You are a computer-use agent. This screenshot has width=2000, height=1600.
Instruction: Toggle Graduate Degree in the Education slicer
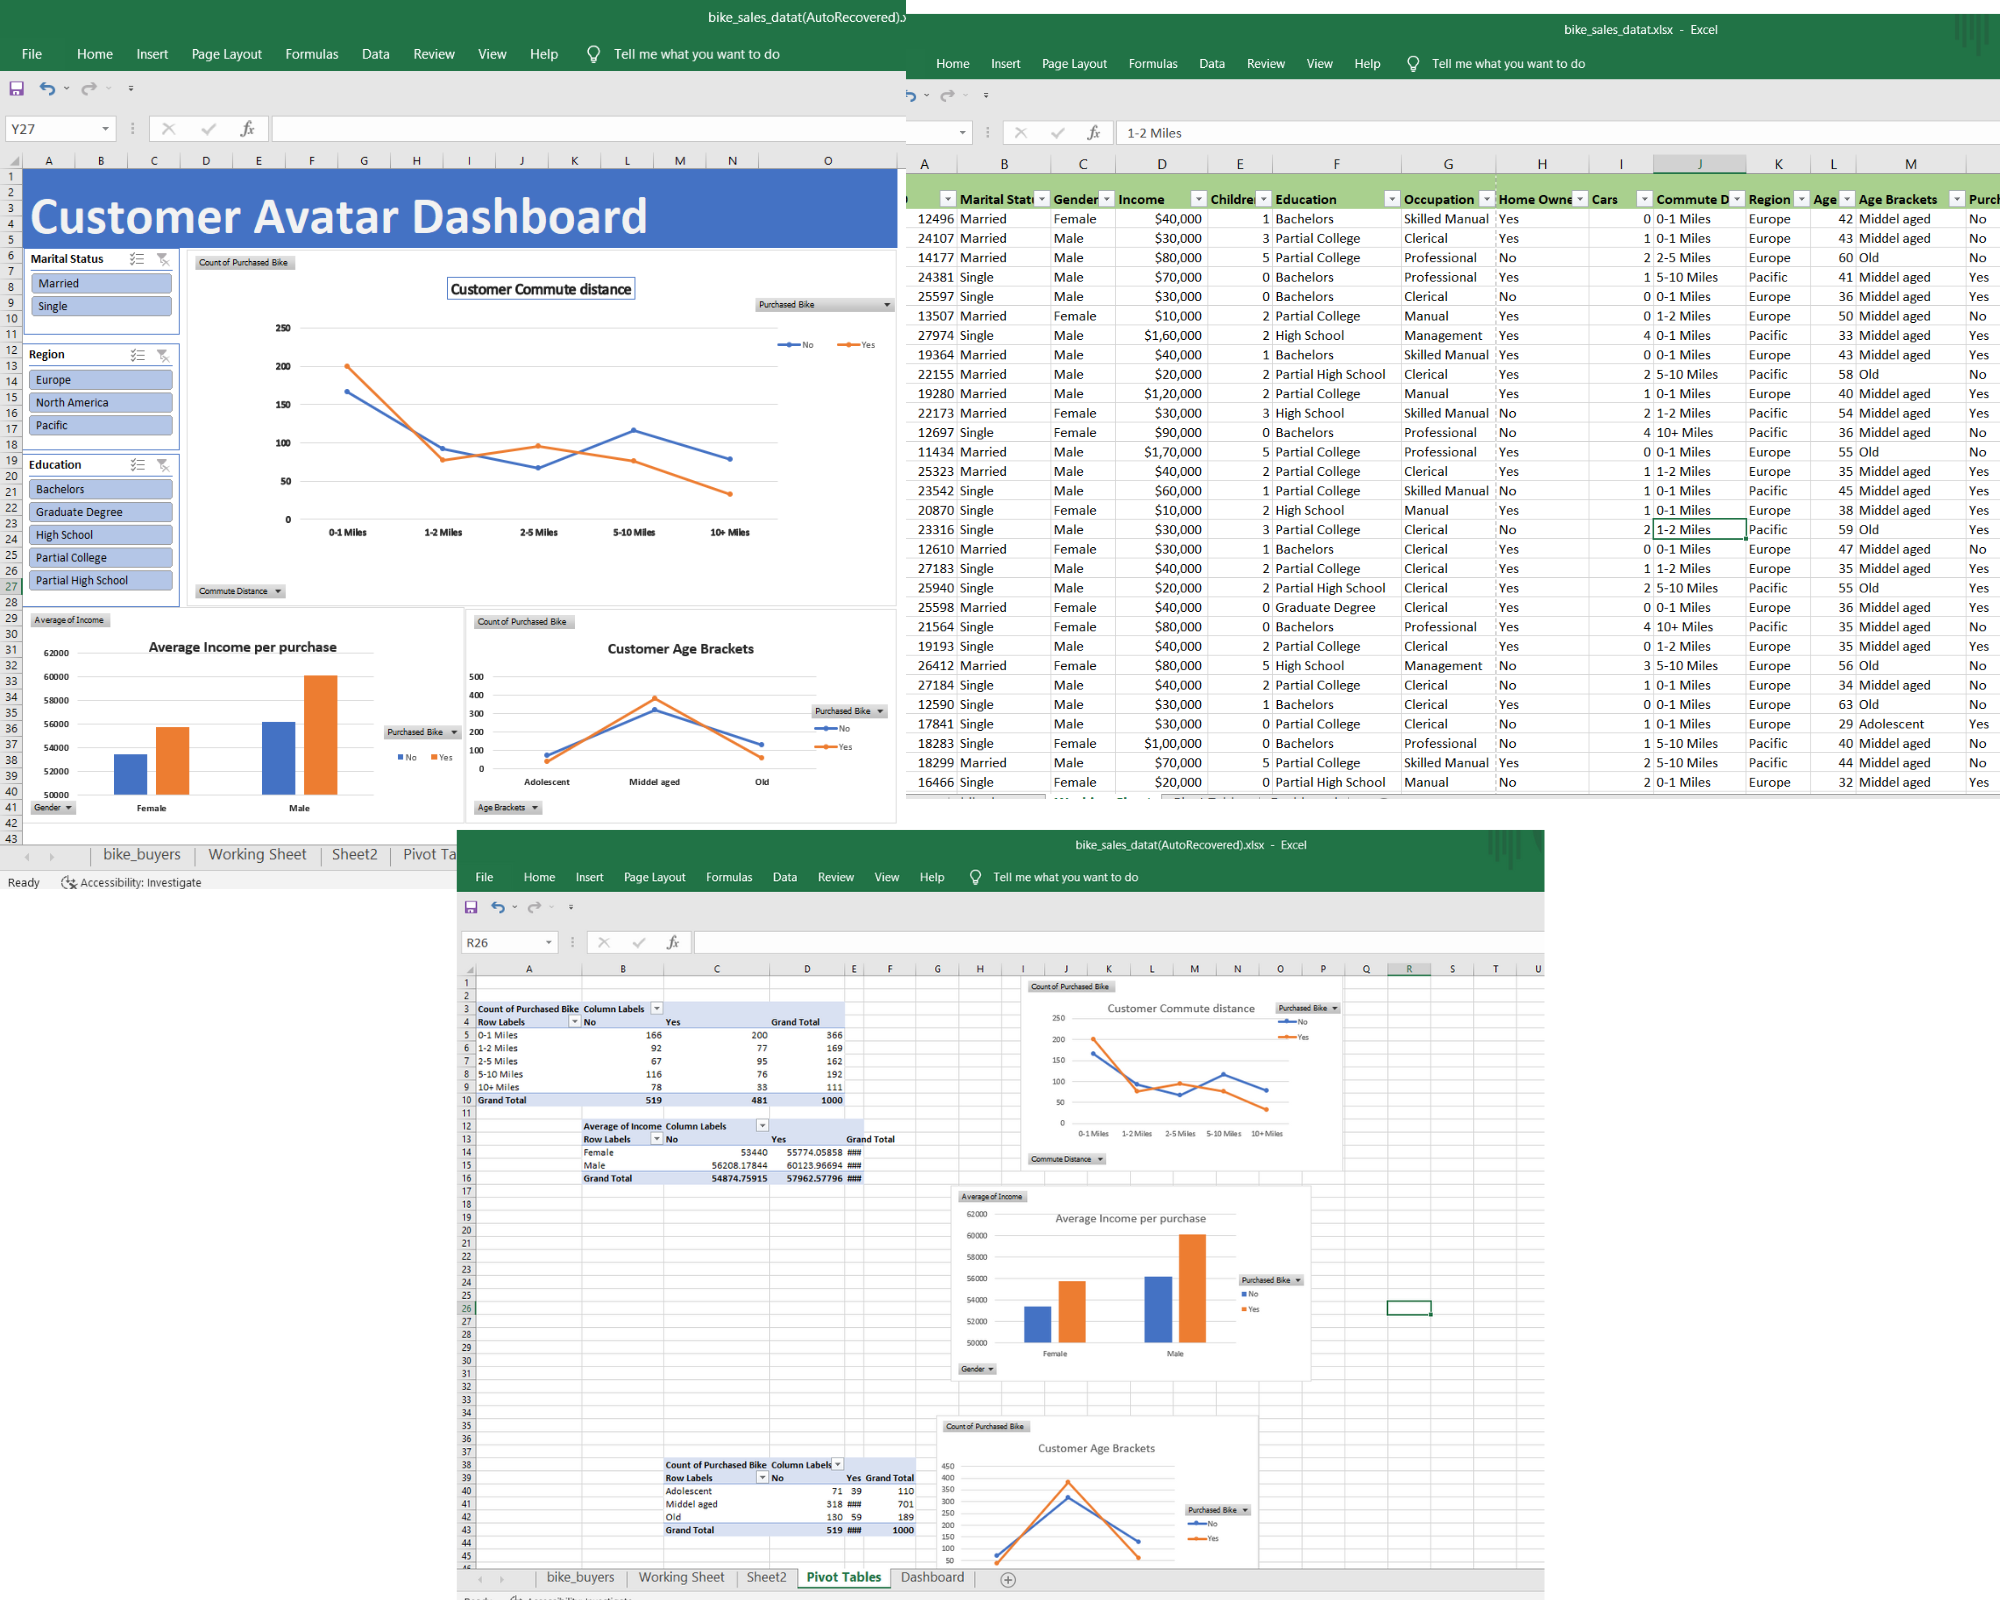pos(100,511)
